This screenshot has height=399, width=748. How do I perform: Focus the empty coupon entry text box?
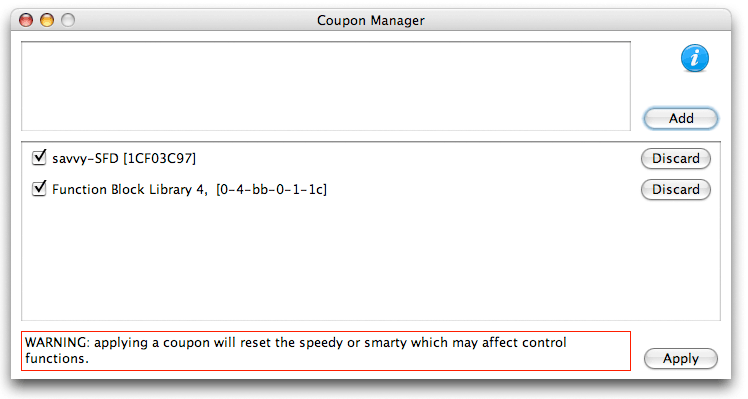pyautogui.click(x=326, y=86)
